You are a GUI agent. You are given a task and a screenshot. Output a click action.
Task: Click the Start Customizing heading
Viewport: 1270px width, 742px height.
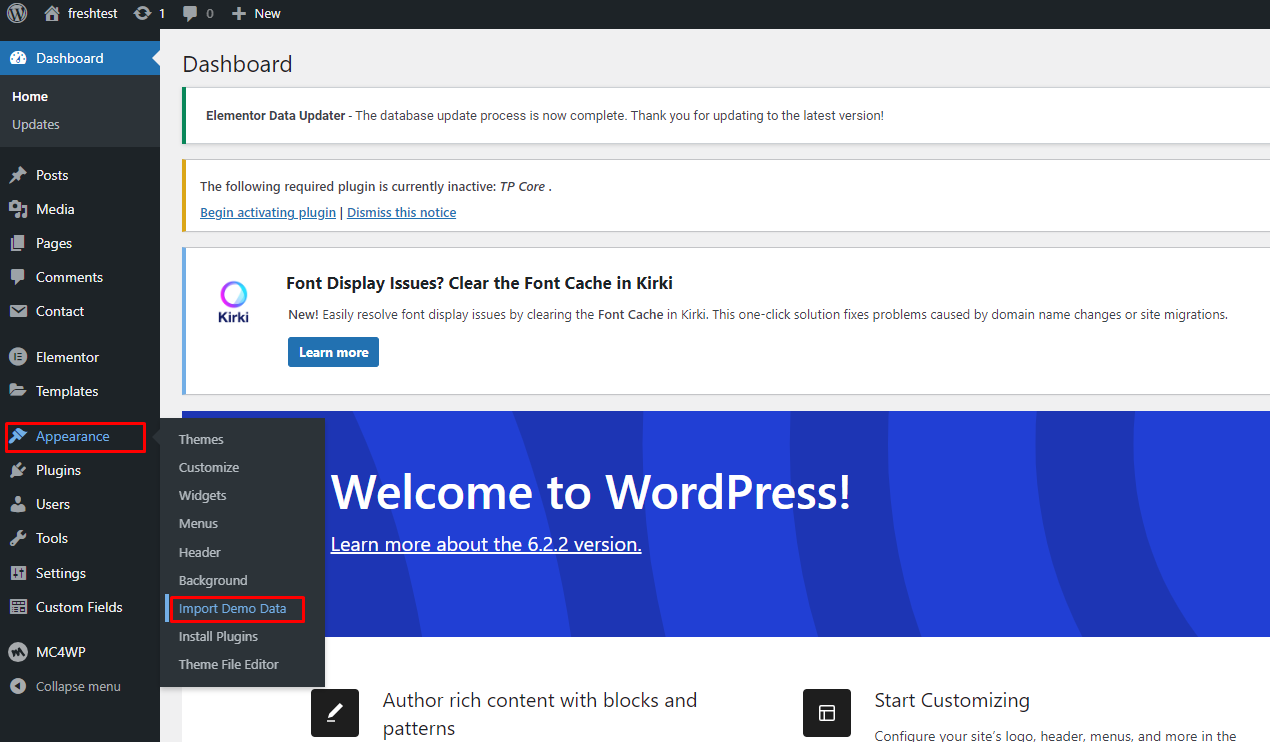[952, 700]
